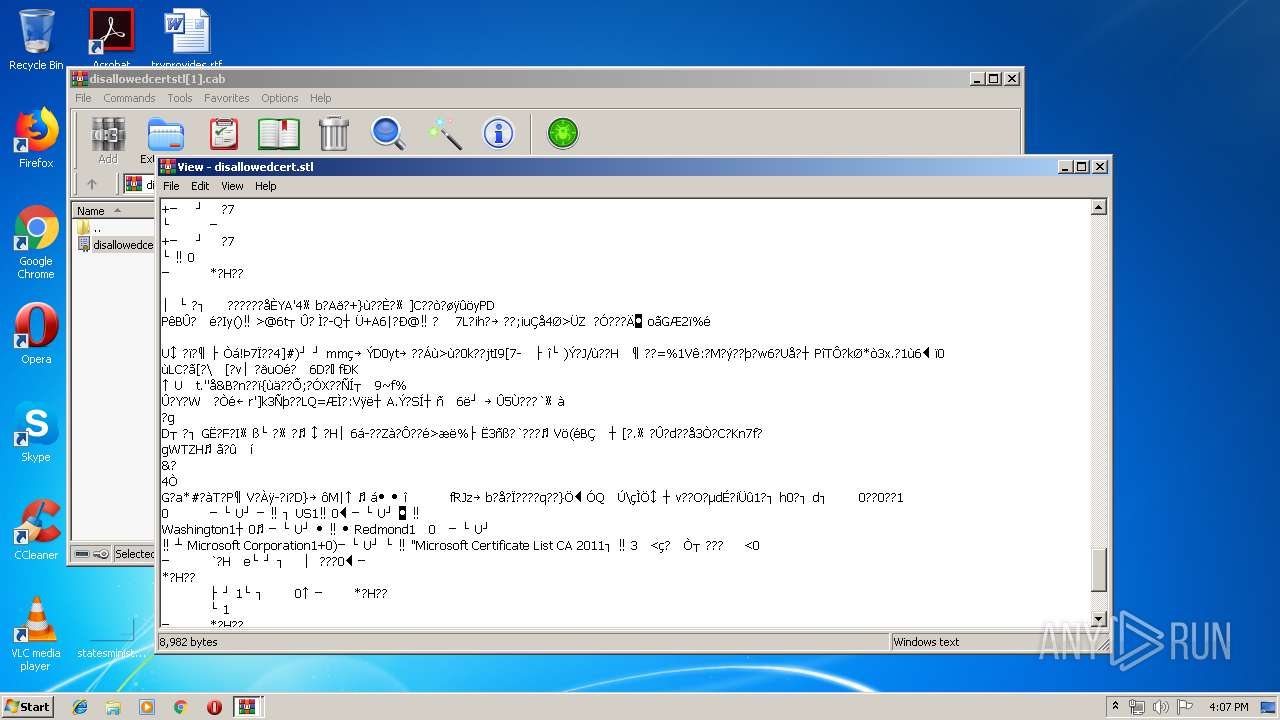The image size is (1280, 720).
Task: Click the Test archive clipboard icon
Action: (224, 133)
